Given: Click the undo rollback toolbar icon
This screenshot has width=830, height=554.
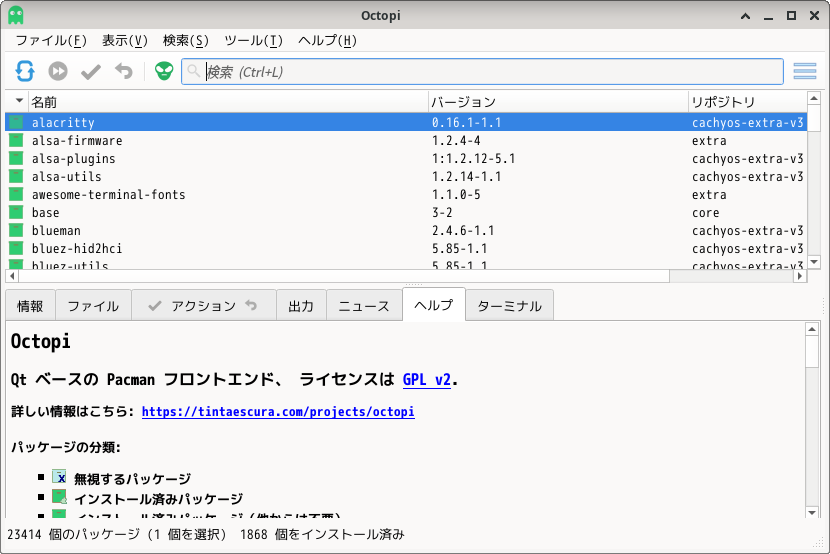Looking at the screenshot, I should click(124, 71).
